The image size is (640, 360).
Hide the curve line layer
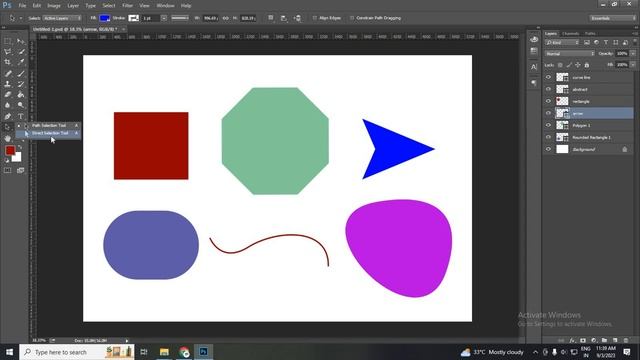548,77
